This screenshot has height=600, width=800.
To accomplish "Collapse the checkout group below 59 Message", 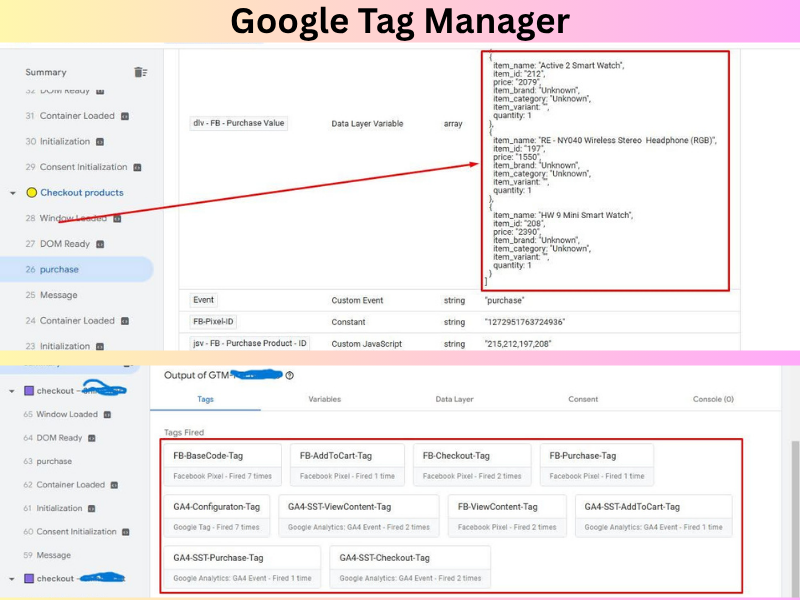I will [12, 579].
